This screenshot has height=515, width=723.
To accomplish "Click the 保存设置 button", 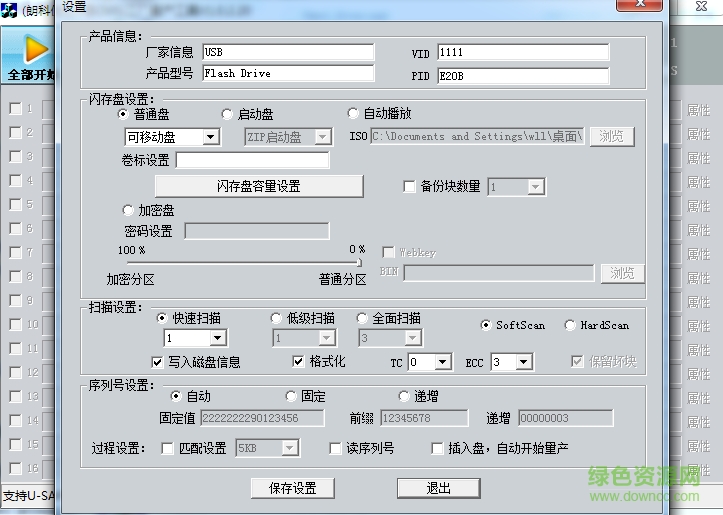I will [x=293, y=488].
